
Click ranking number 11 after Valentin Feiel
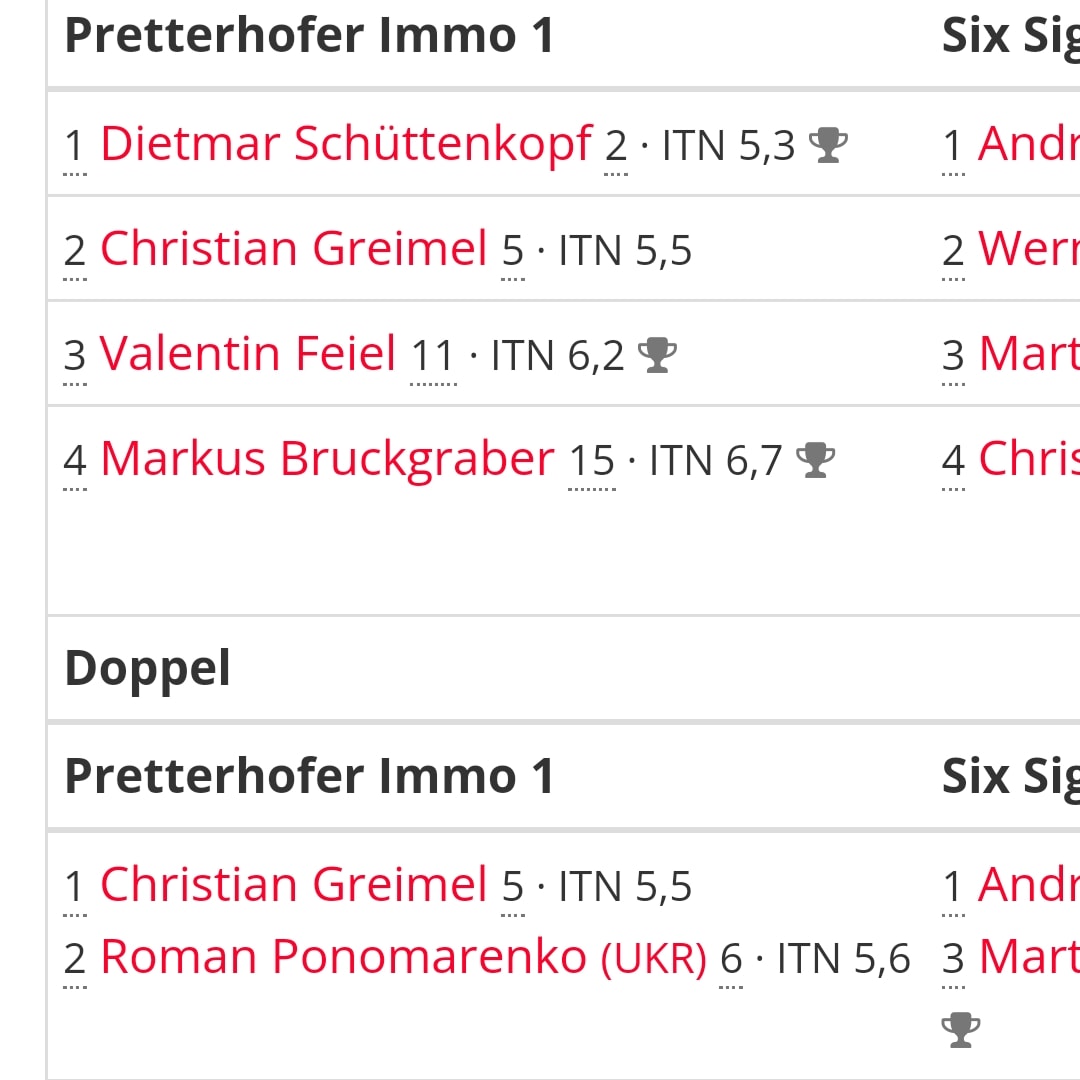coord(433,356)
